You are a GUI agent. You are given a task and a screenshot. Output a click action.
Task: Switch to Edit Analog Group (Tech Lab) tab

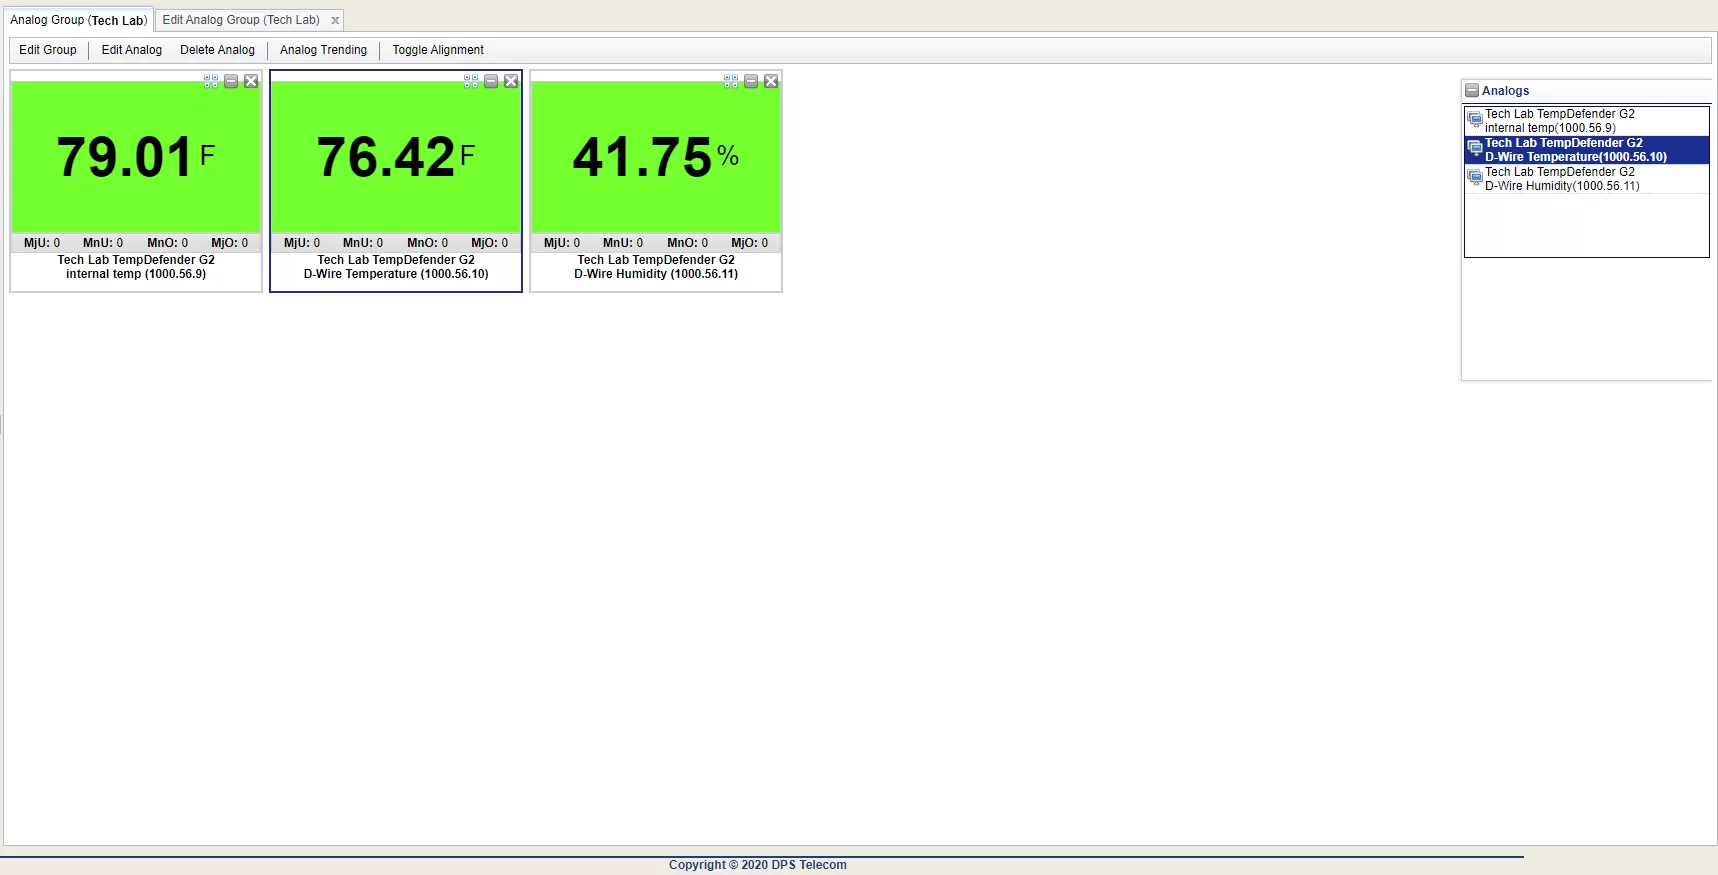241,20
